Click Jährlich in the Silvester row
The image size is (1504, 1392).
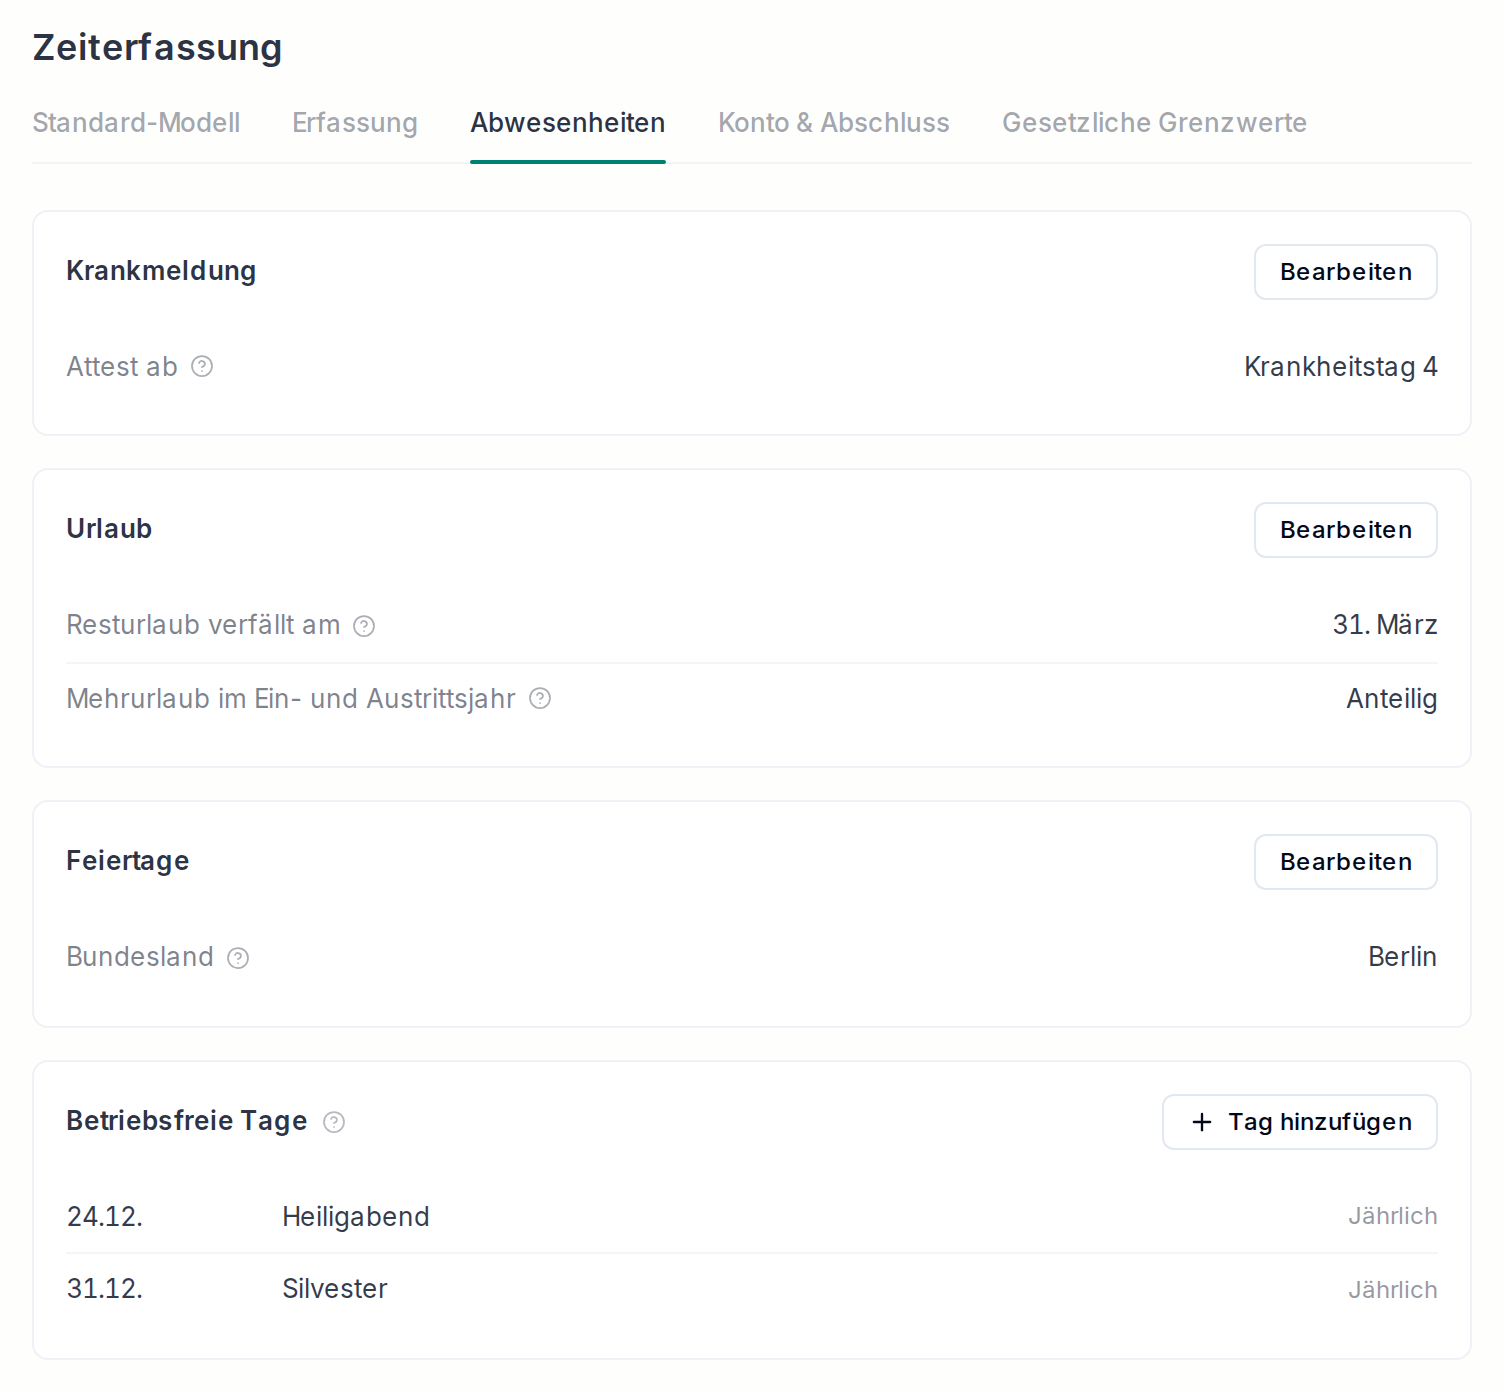pyautogui.click(x=1393, y=1290)
